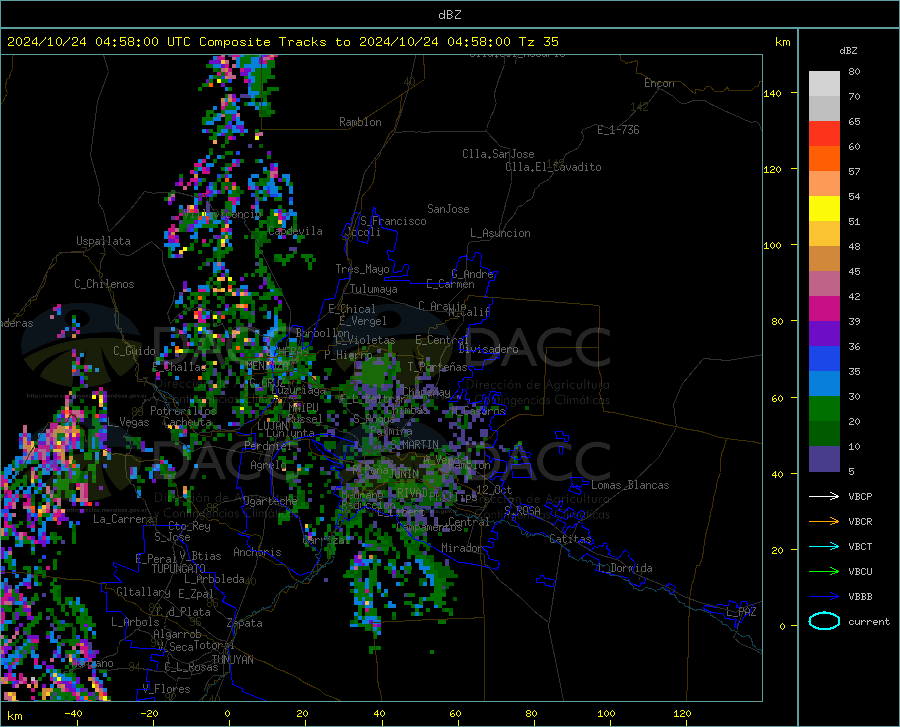Click the Mirador label

click(462, 548)
